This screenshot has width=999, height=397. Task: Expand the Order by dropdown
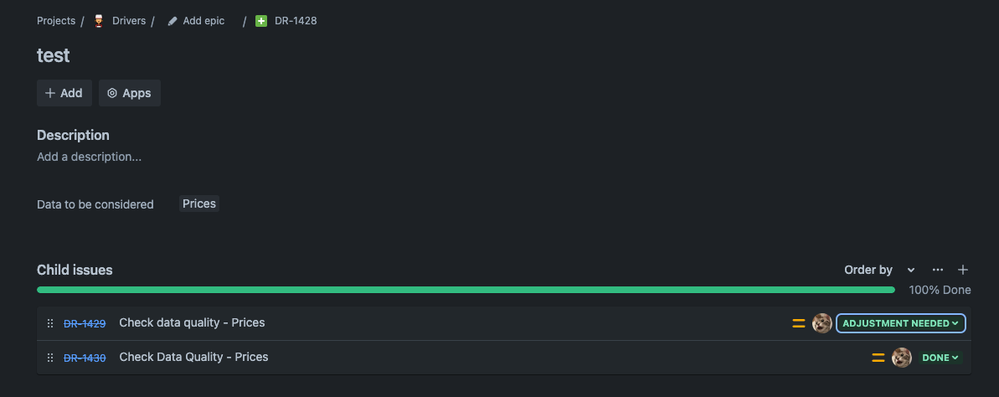879,270
